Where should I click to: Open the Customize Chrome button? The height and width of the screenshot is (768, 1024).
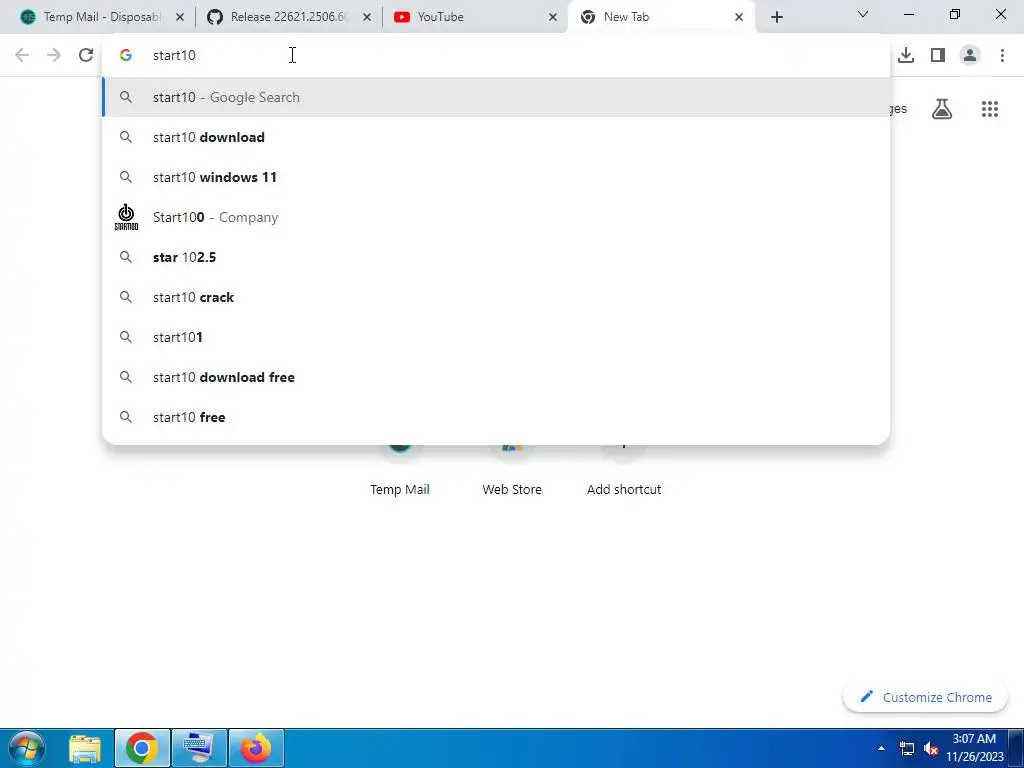[x=926, y=697]
